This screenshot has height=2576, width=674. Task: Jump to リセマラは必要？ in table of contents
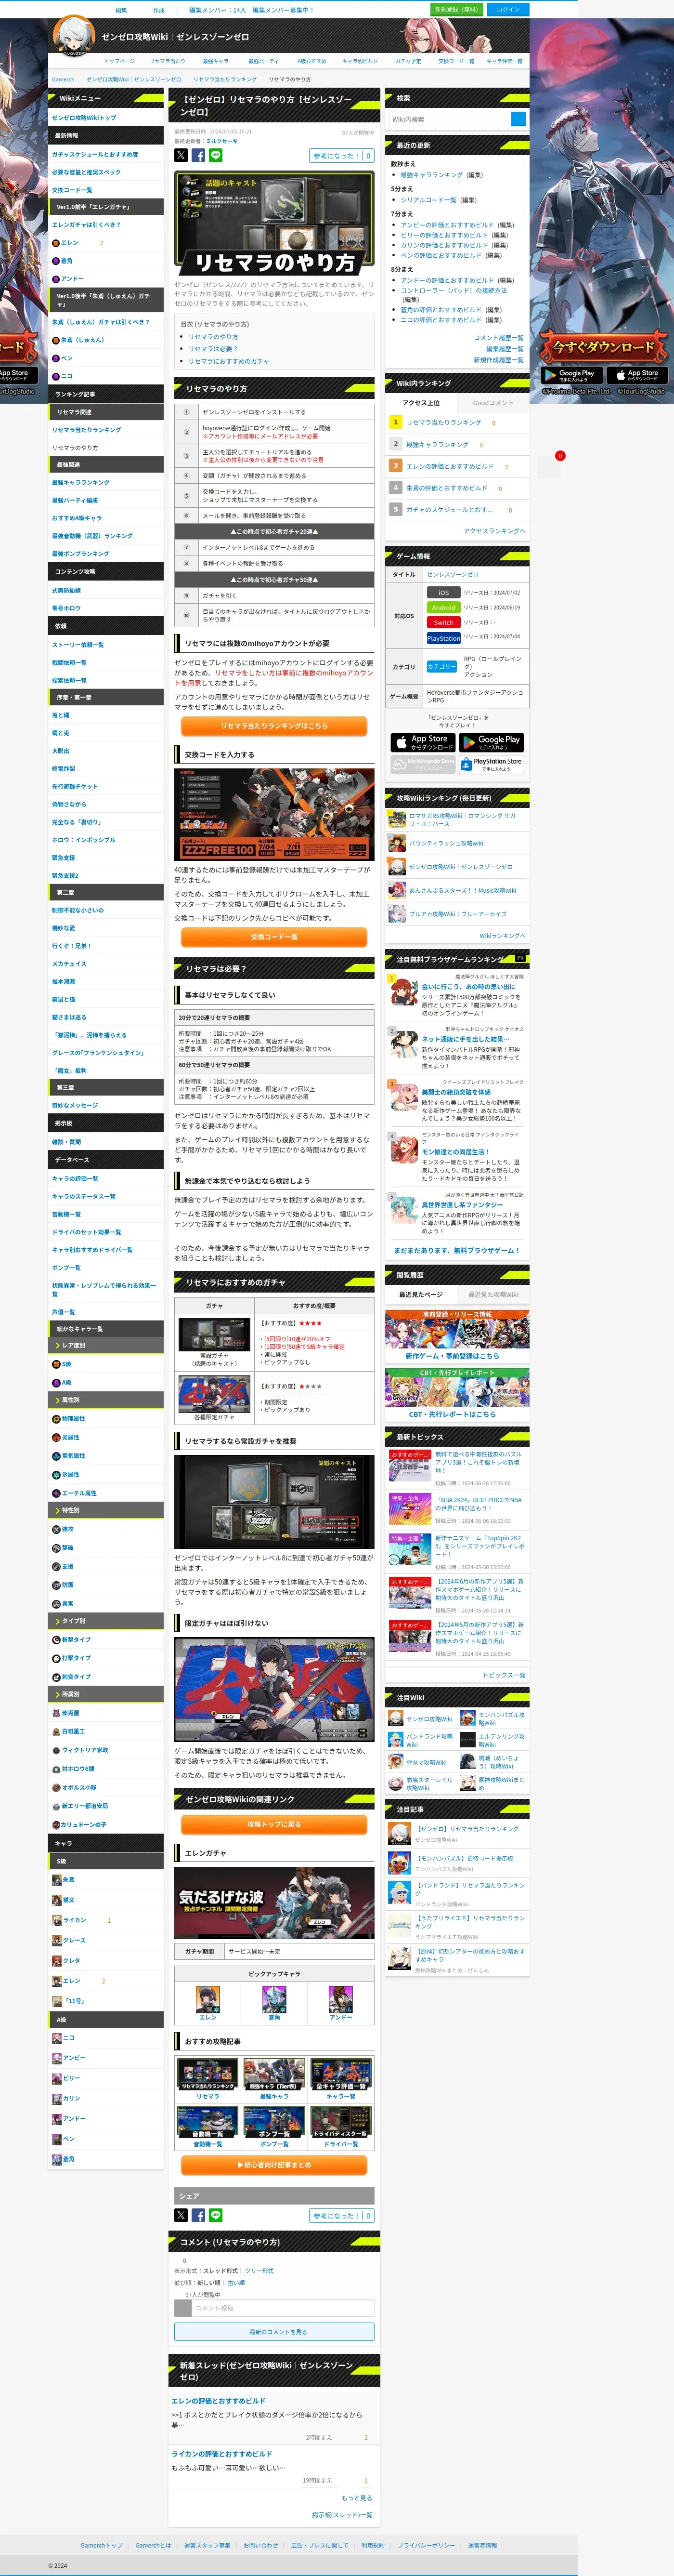(x=213, y=349)
